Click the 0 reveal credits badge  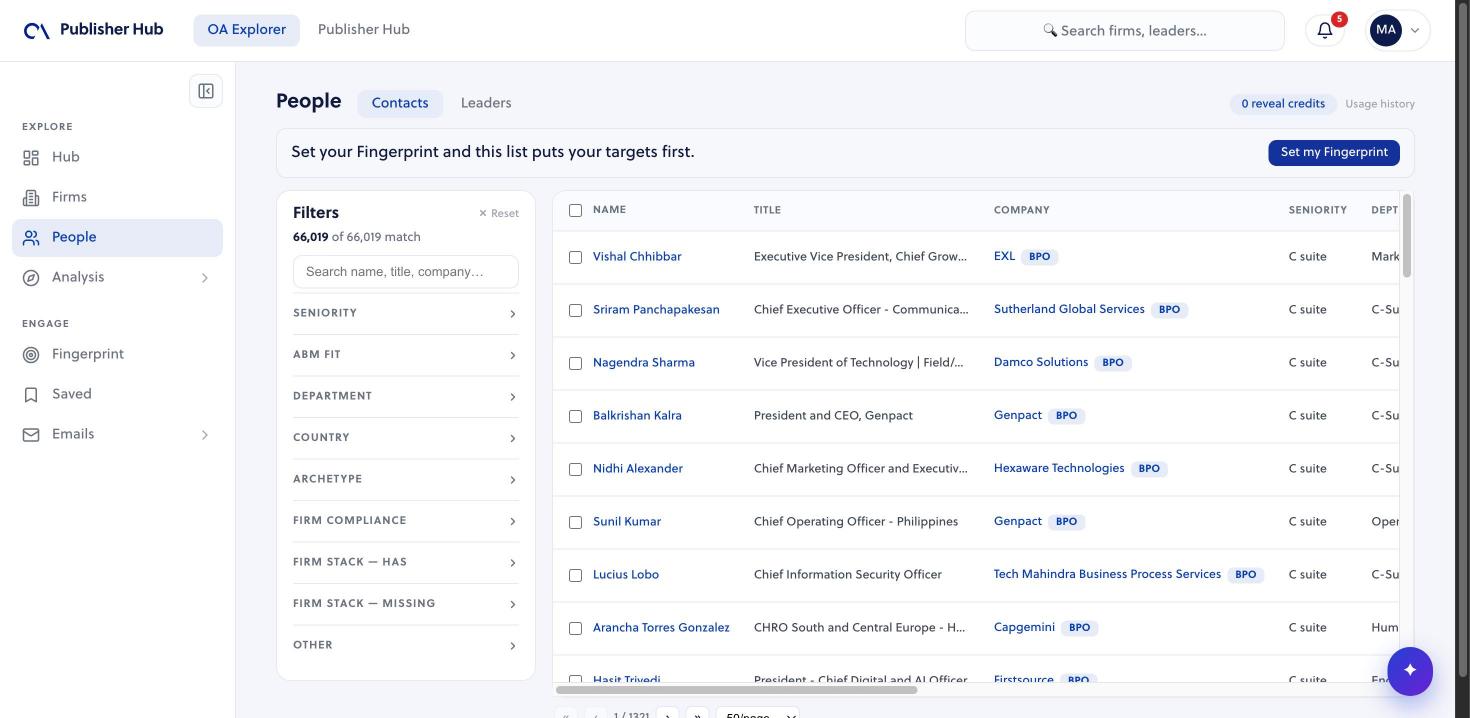pos(1283,104)
